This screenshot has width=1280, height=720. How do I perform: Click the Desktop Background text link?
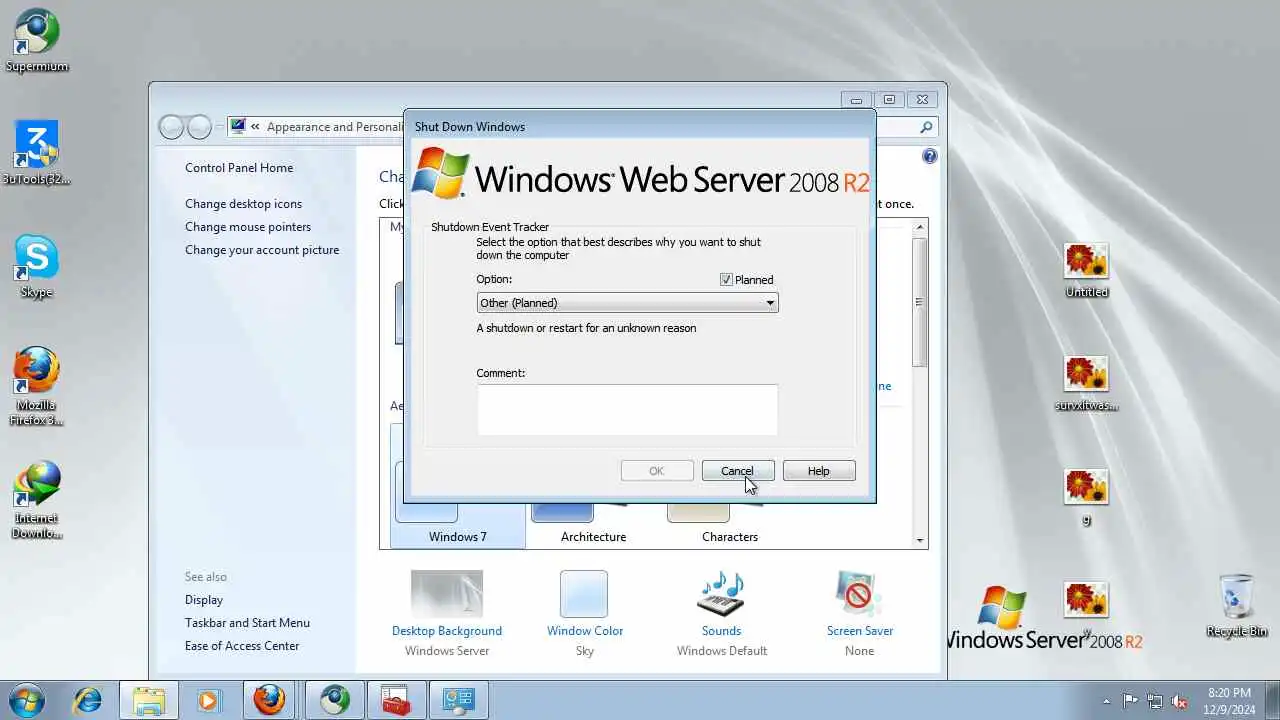[x=447, y=631]
